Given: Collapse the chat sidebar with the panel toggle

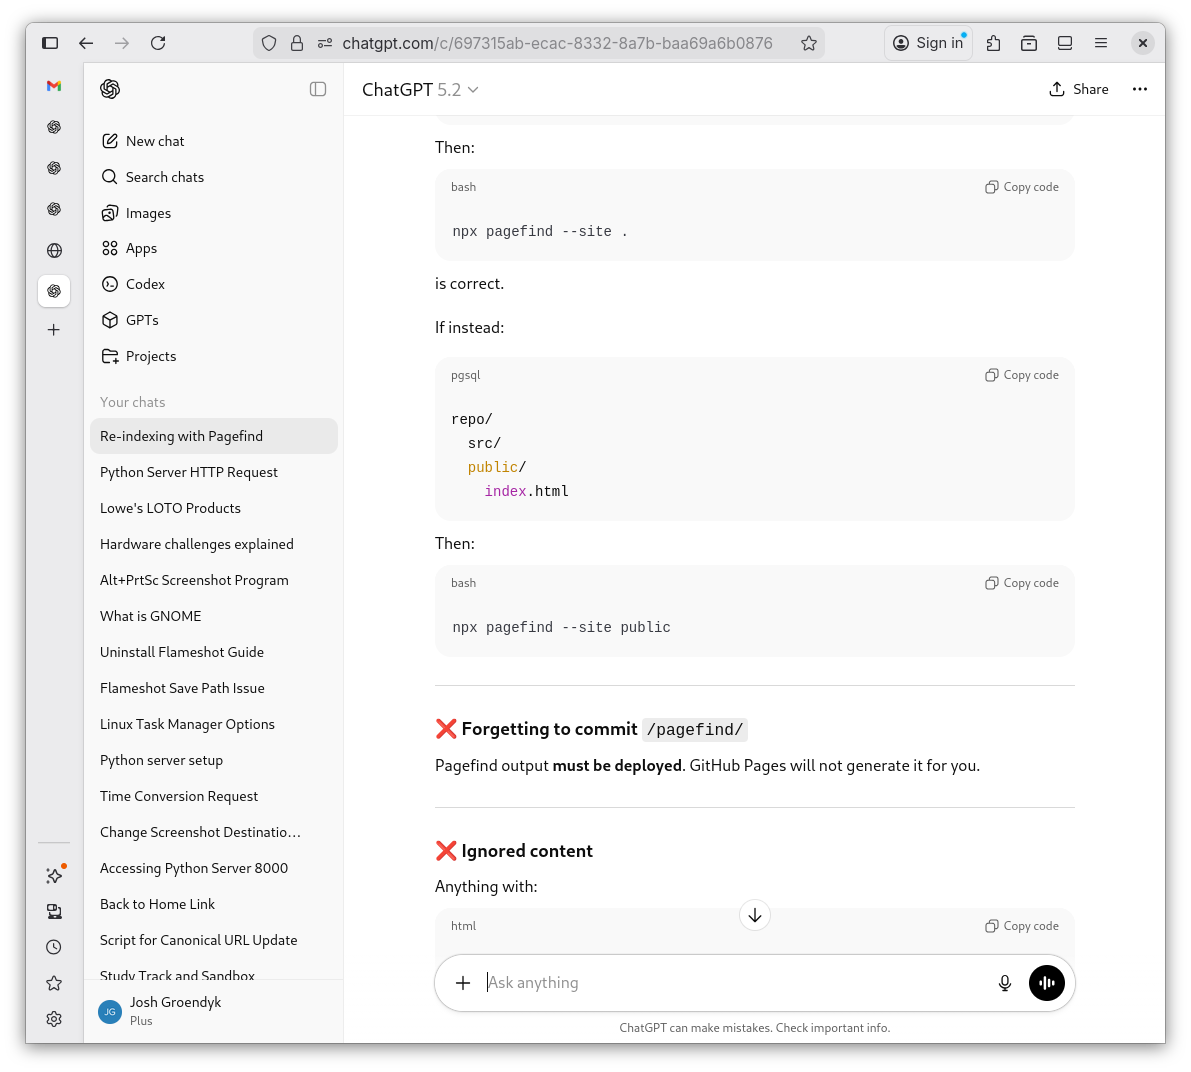Looking at the screenshot, I should (317, 88).
